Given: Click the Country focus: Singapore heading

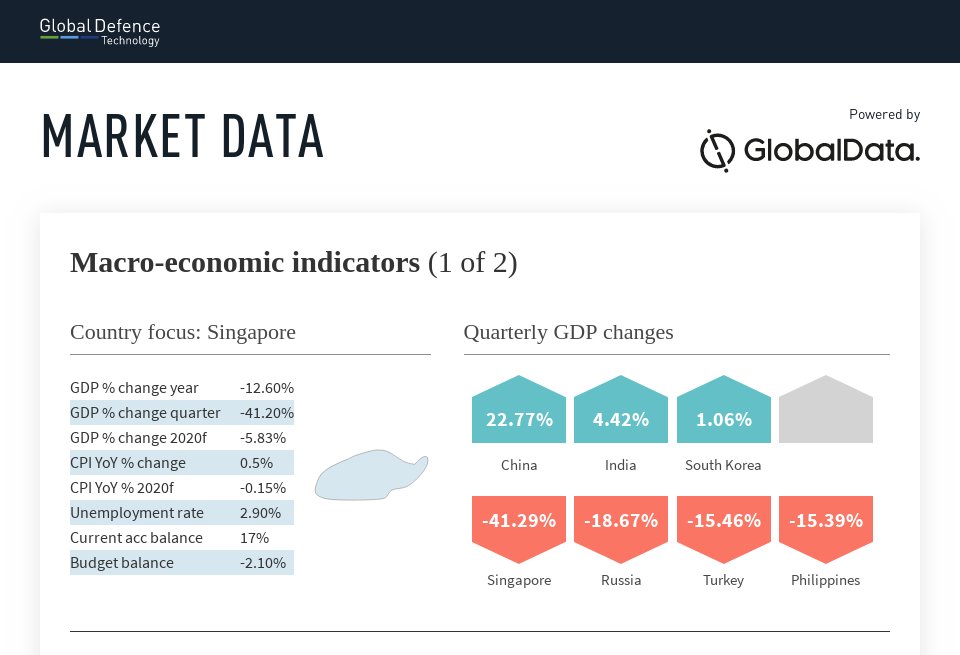Looking at the screenshot, I should (x=182, y=332).
